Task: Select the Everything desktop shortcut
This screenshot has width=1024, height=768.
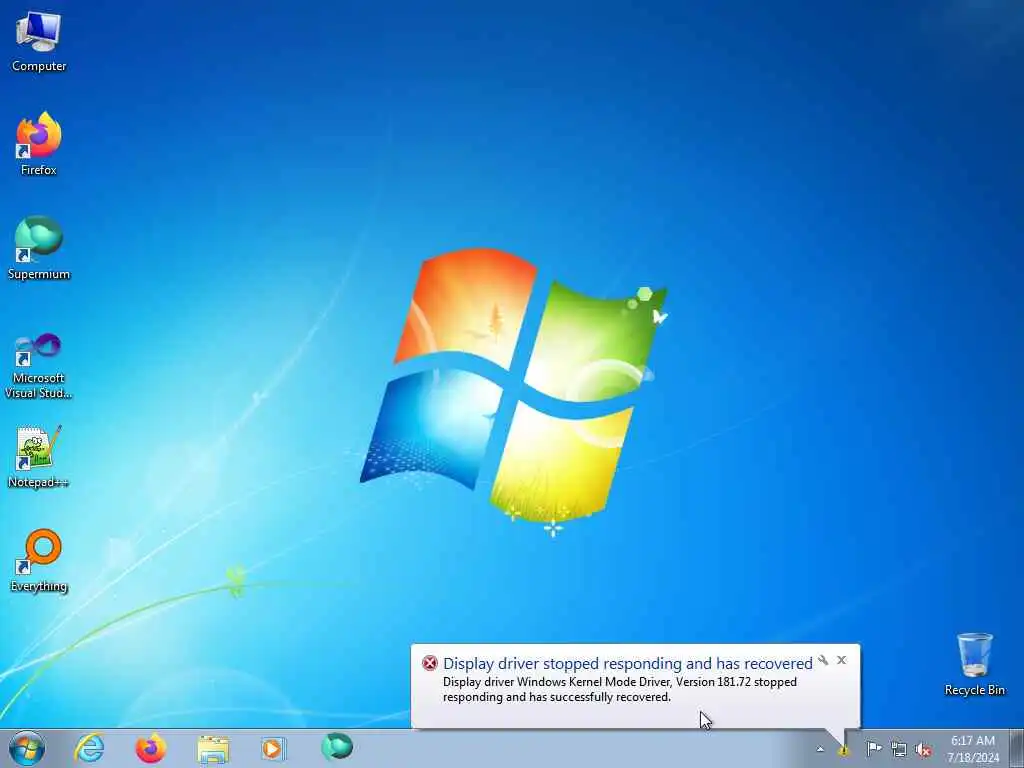Action: point(39,560)
